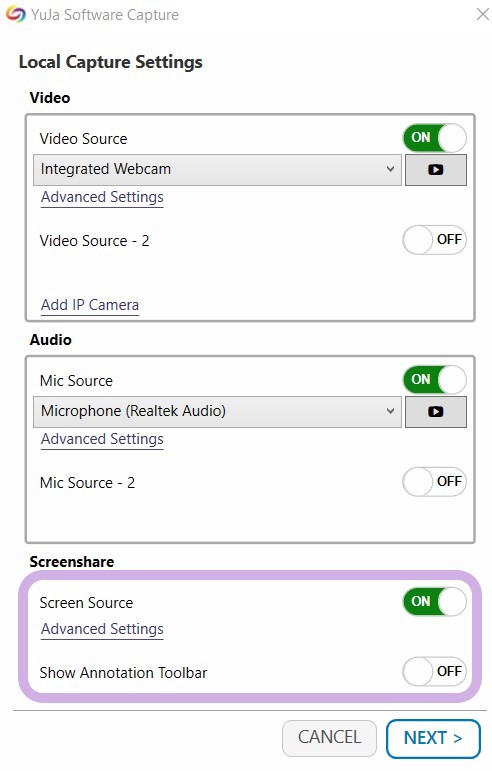Enable the Video Source - 2 toggle
Image resolution: width=492 pixels, height=771 pixels.
pos(434,240)
